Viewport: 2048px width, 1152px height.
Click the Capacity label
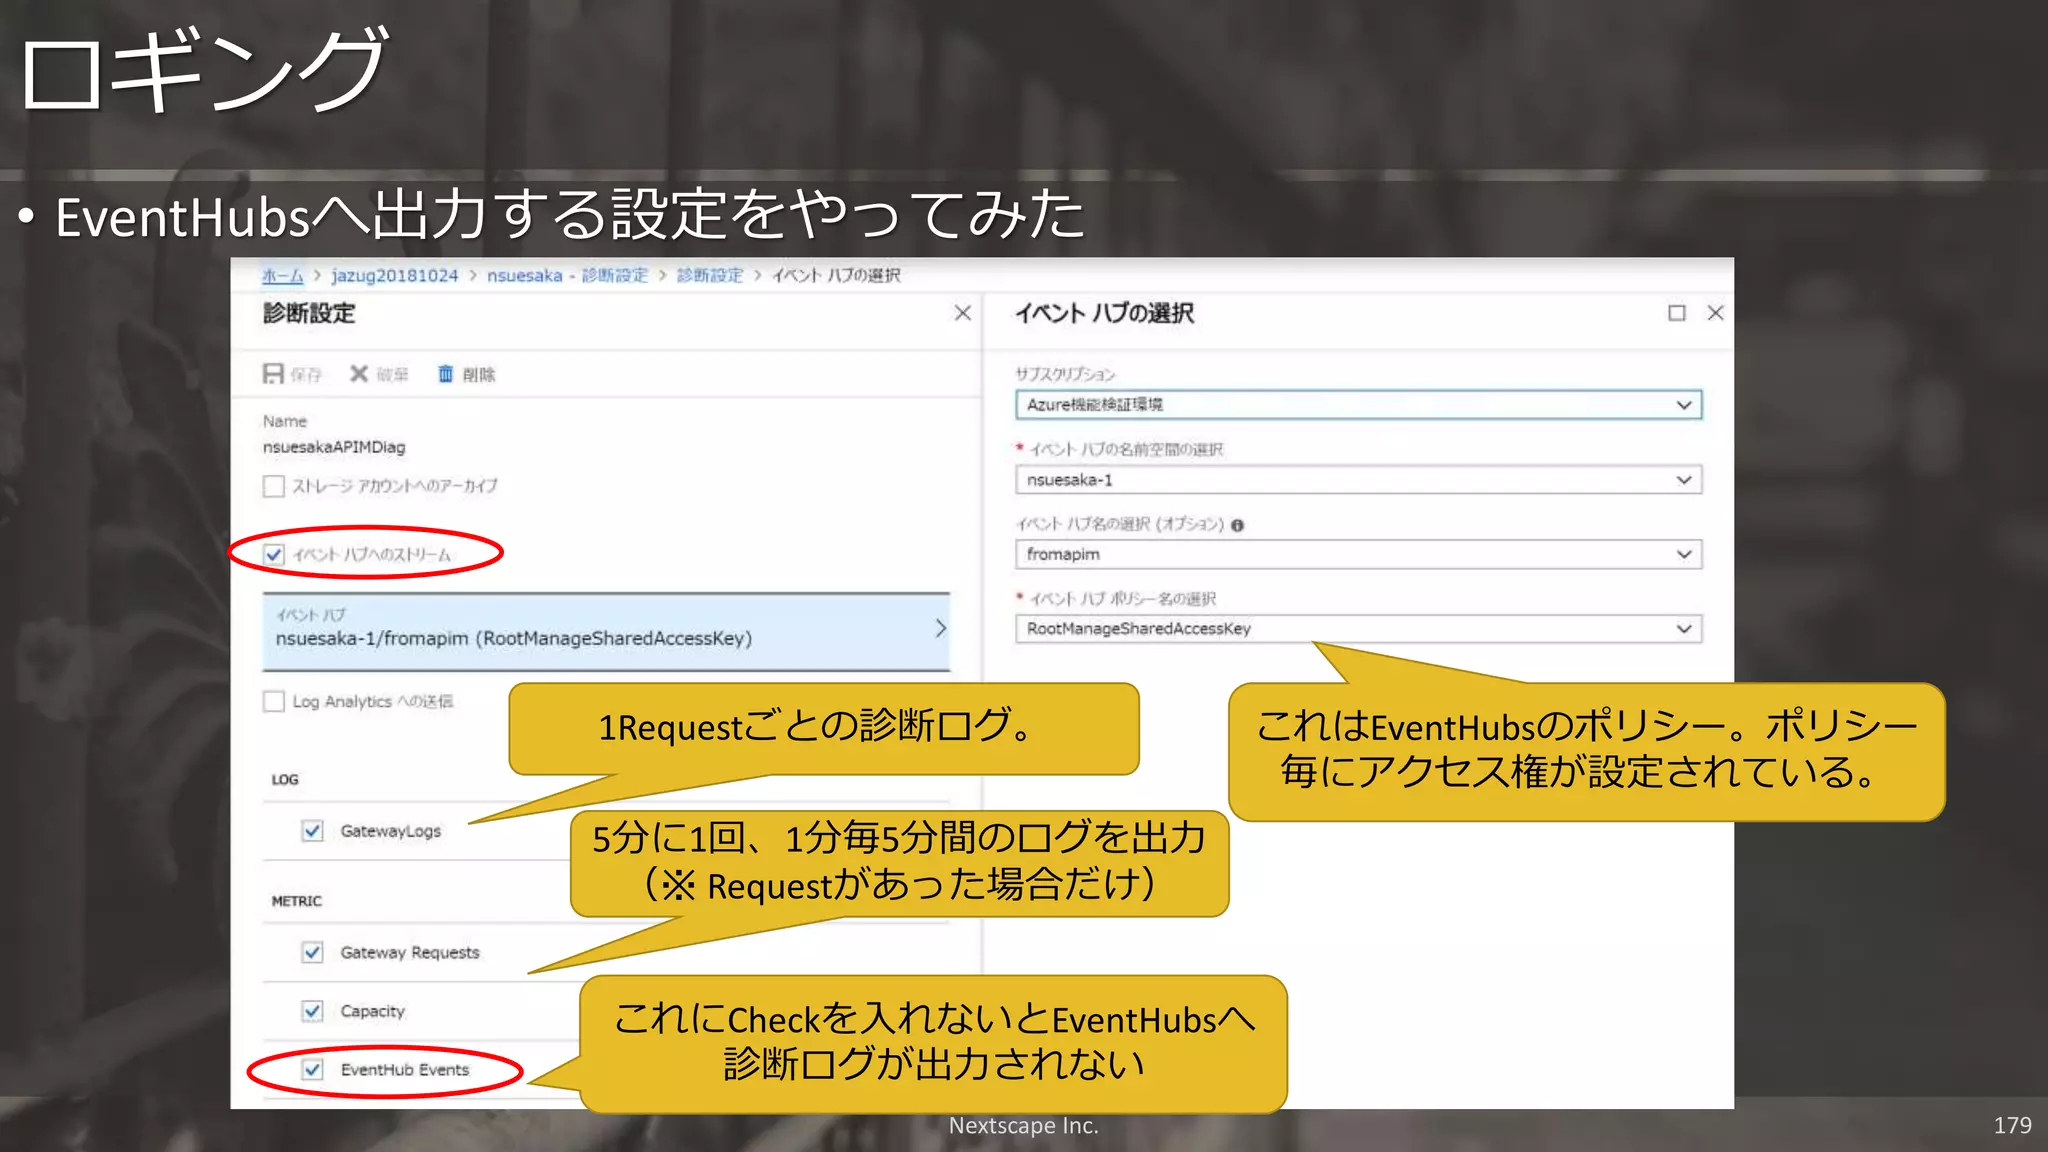pyautogui.click(x=372, y=1011)
